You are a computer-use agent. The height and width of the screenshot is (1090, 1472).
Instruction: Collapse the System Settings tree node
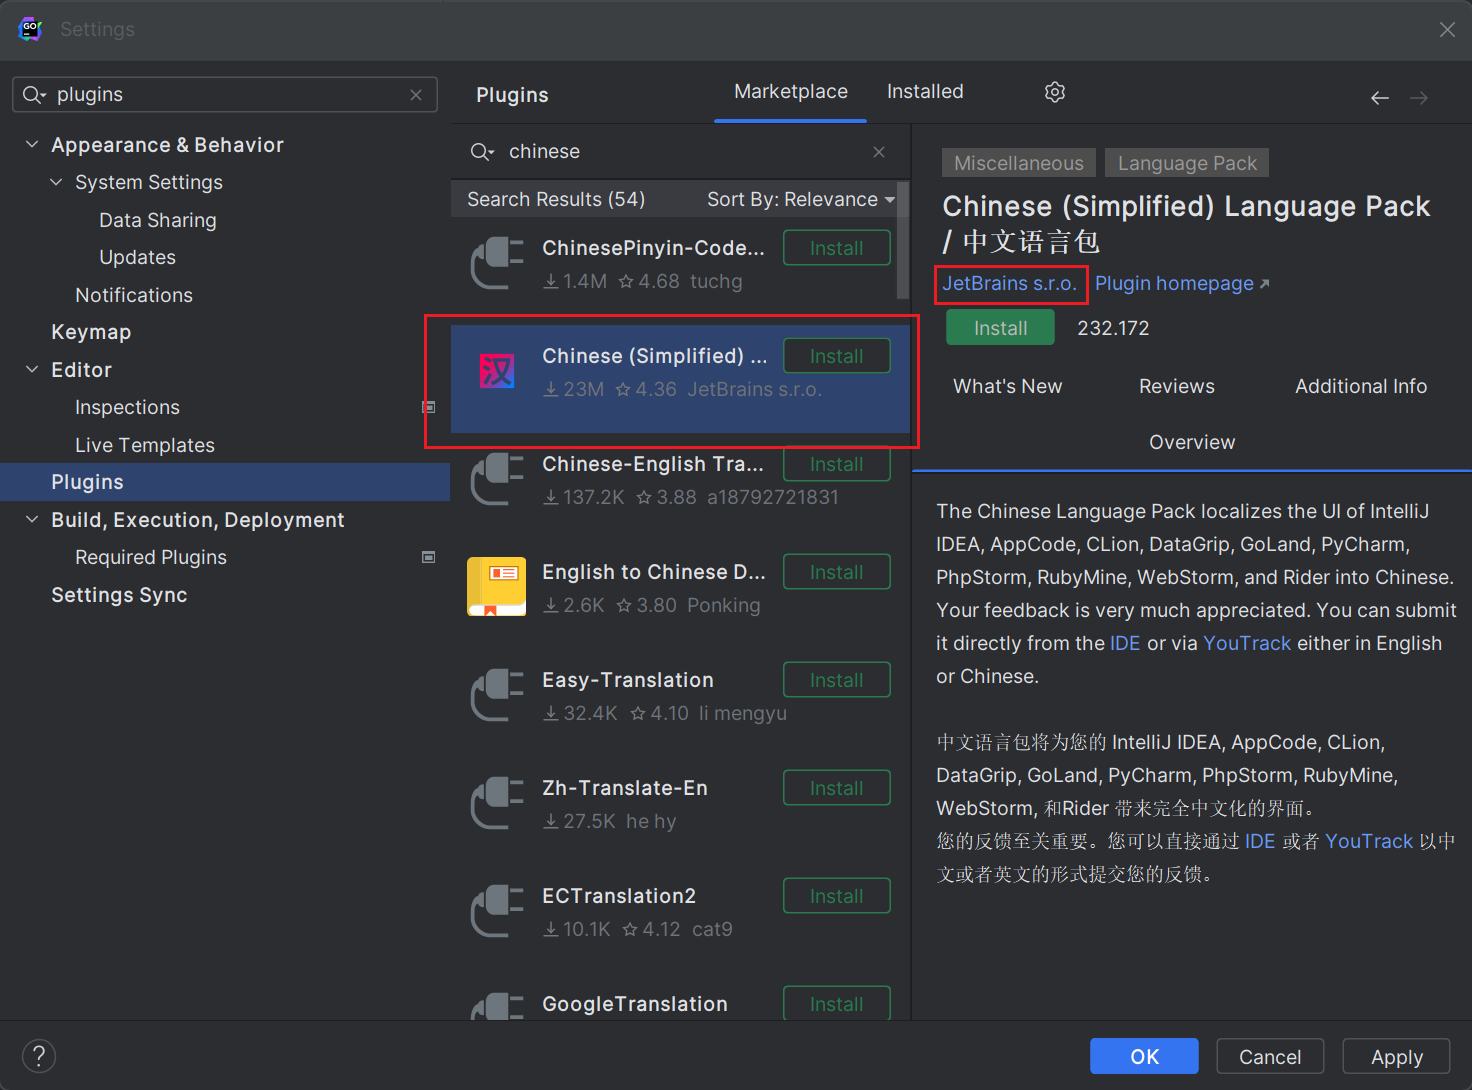pos(56,182)
